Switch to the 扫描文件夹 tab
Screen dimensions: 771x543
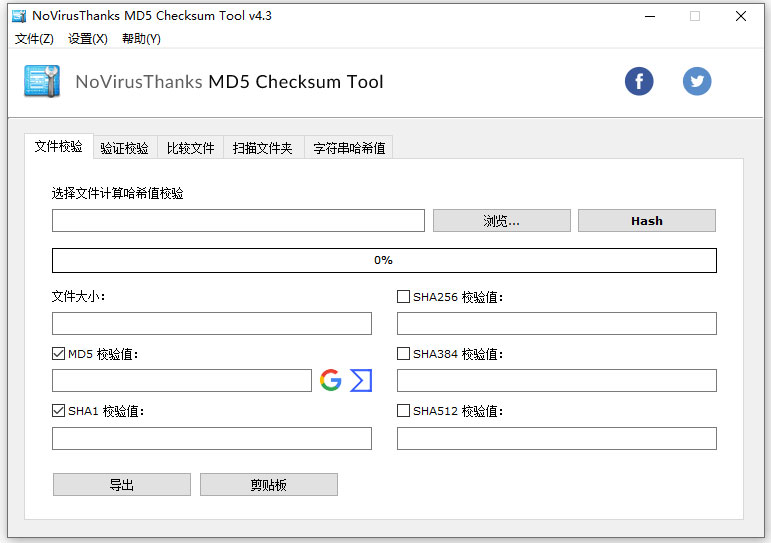tap(263, 148)
